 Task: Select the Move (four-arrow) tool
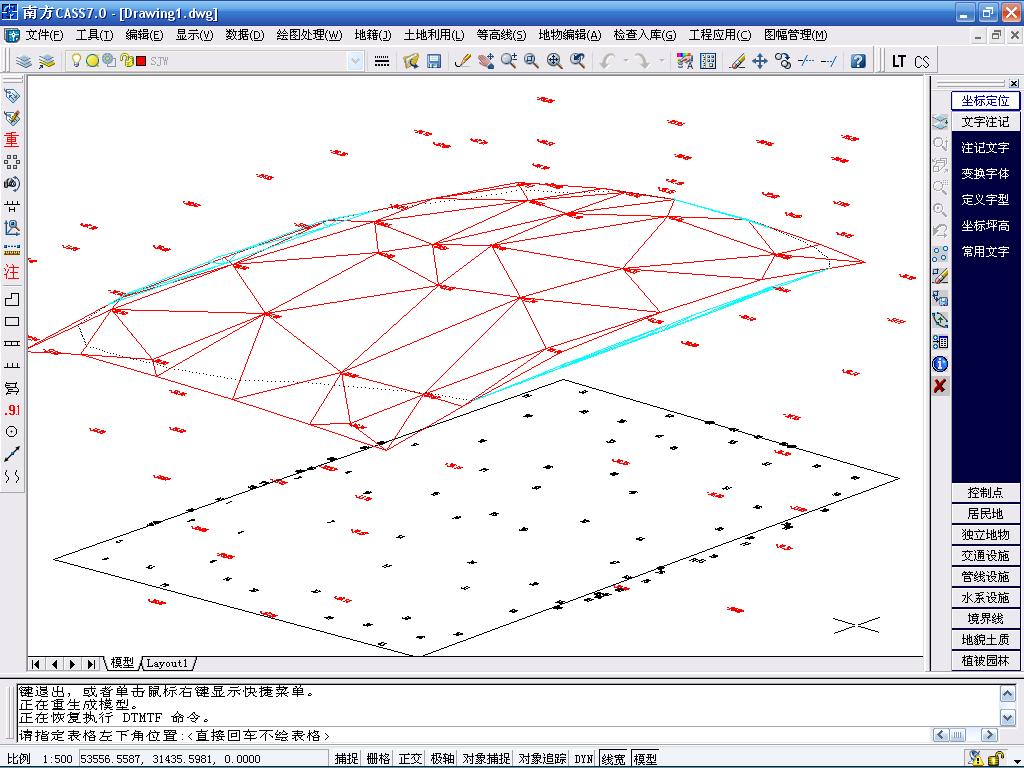760,61
